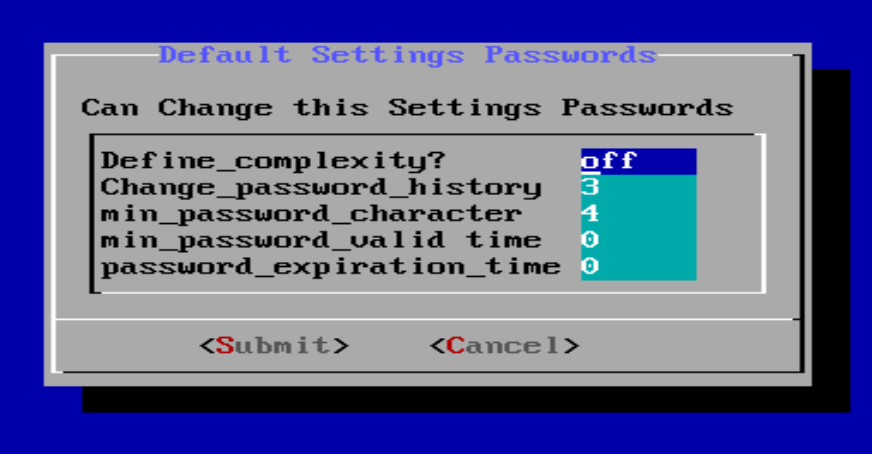
Task: Click the Default Settings Passwords dialog title
Action: [408, 55]
